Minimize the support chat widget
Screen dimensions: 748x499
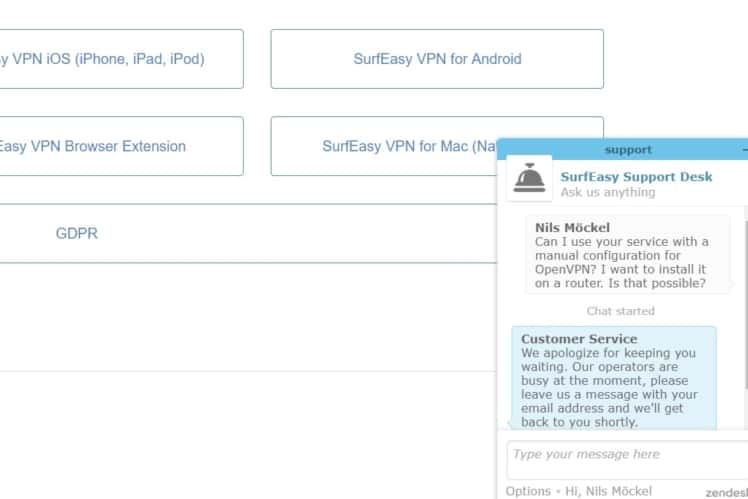tap(745, 150)
